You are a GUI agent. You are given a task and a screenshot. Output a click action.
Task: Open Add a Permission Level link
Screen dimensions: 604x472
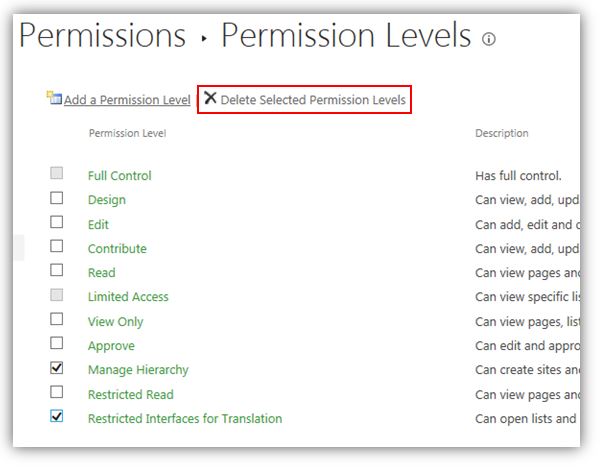pos(127,100)
